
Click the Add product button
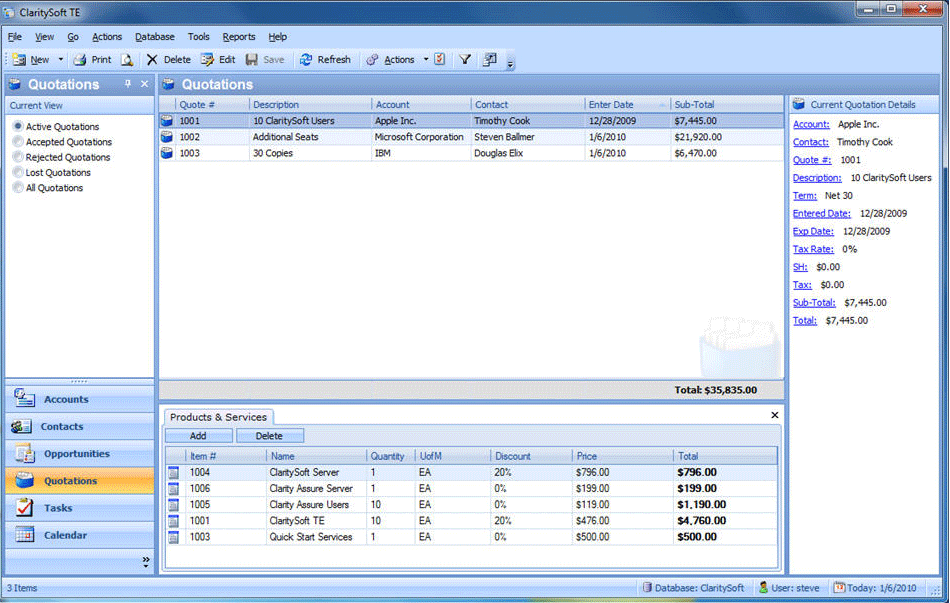(x=198, y=436)
